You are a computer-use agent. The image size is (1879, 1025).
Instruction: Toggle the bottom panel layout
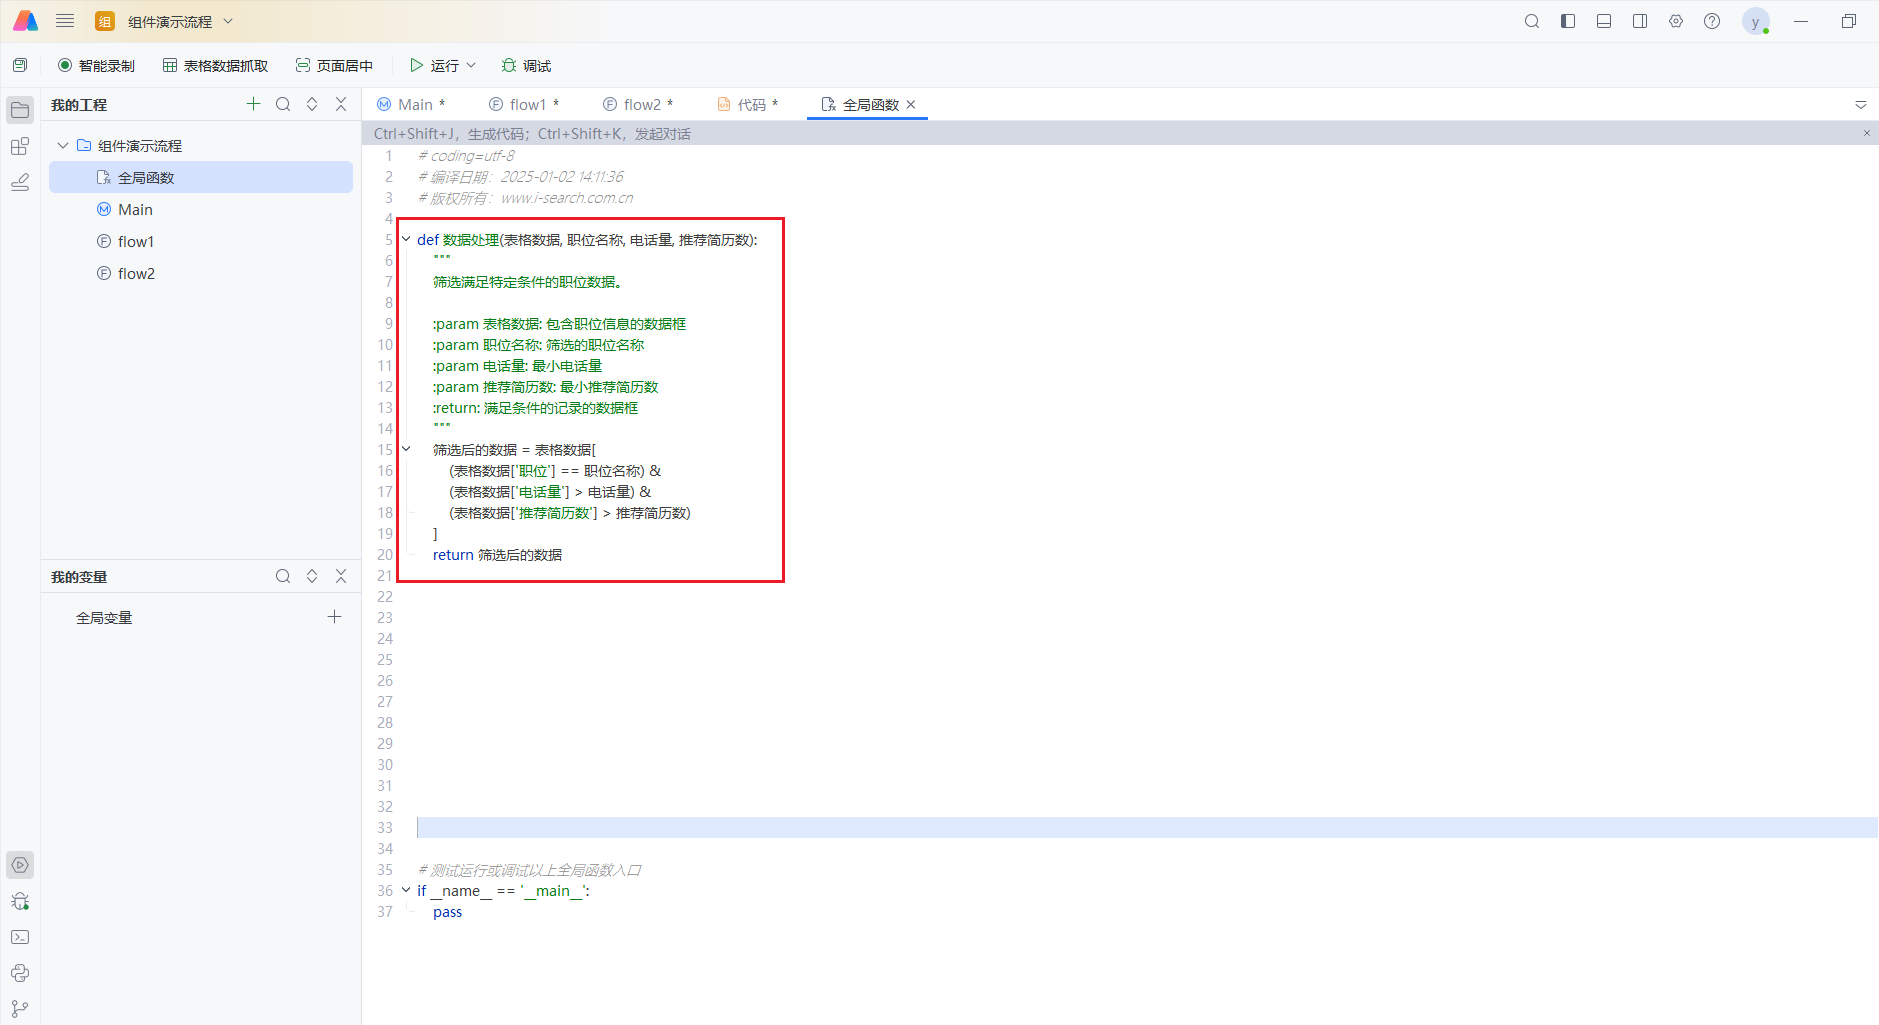[x=1604, y=21]
